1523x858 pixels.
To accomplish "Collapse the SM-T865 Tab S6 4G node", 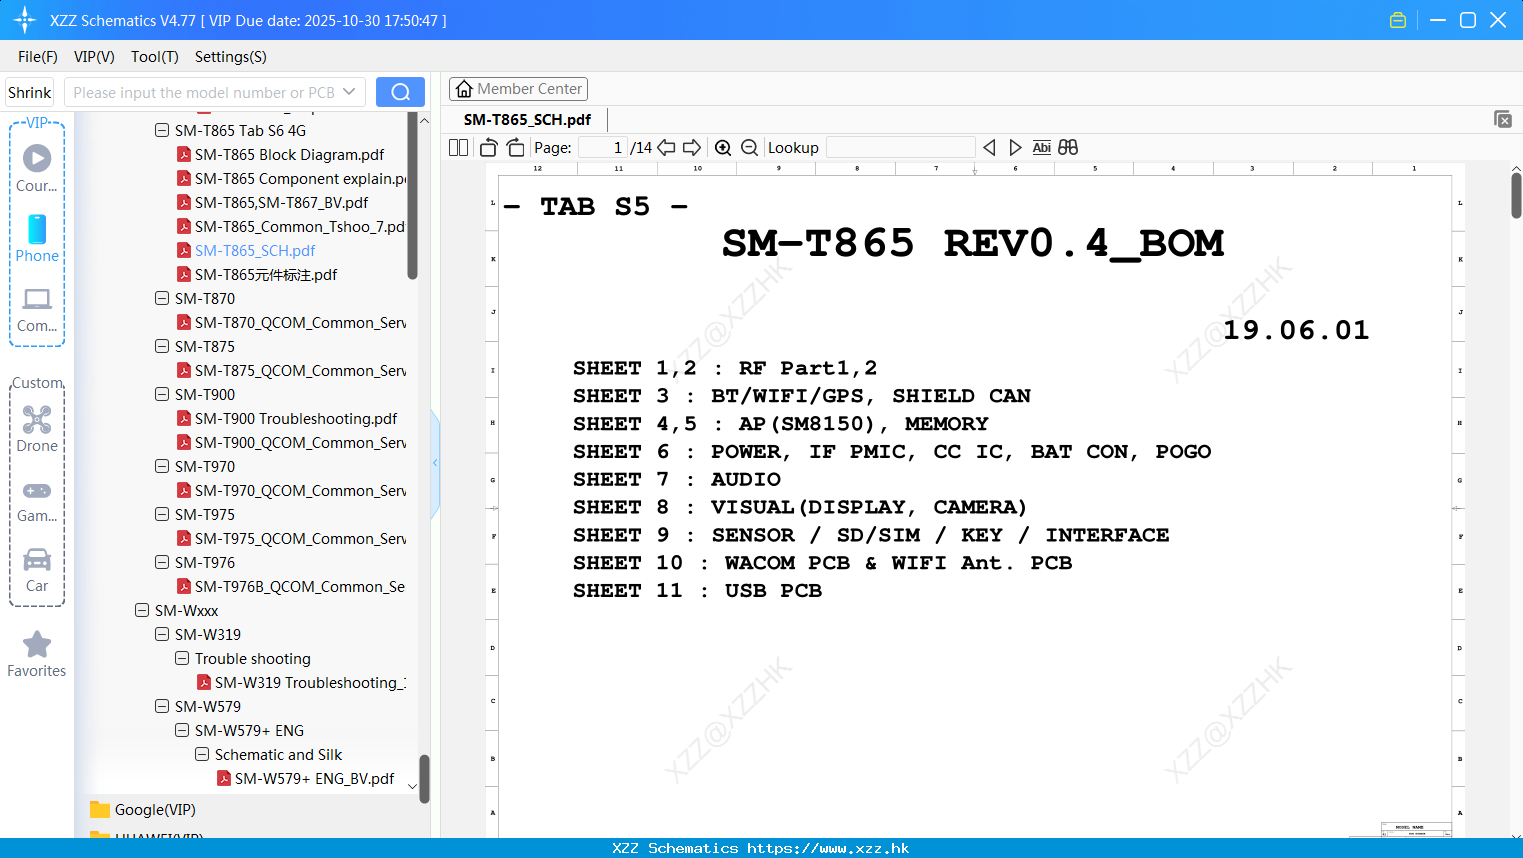I will tap(162, 130).
